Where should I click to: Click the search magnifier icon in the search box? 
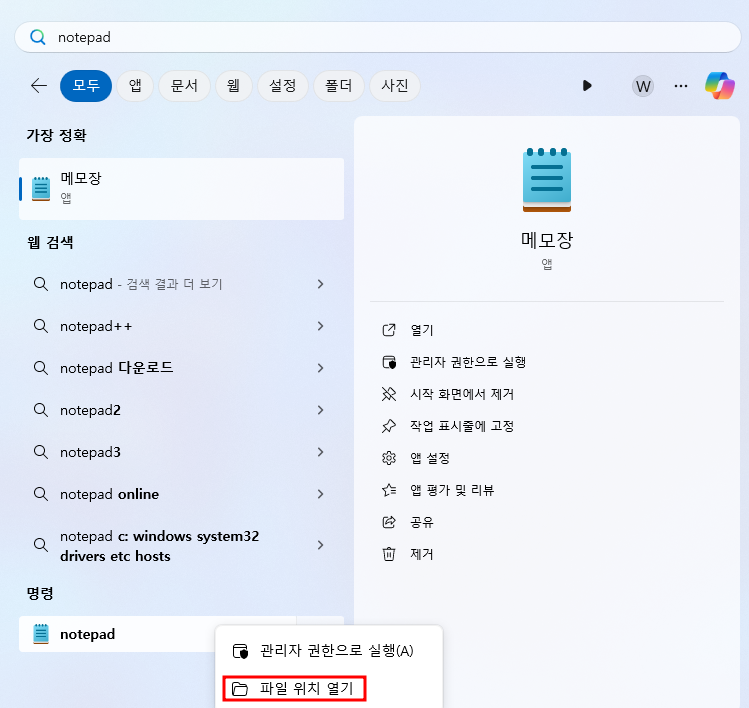(x=38, y=37)
